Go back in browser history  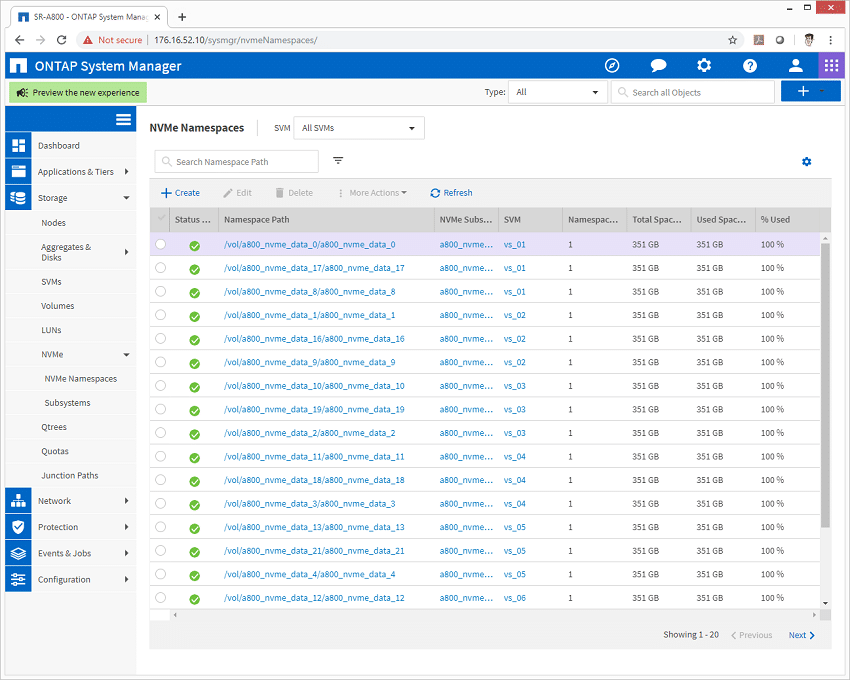click(x=20, y=40)
